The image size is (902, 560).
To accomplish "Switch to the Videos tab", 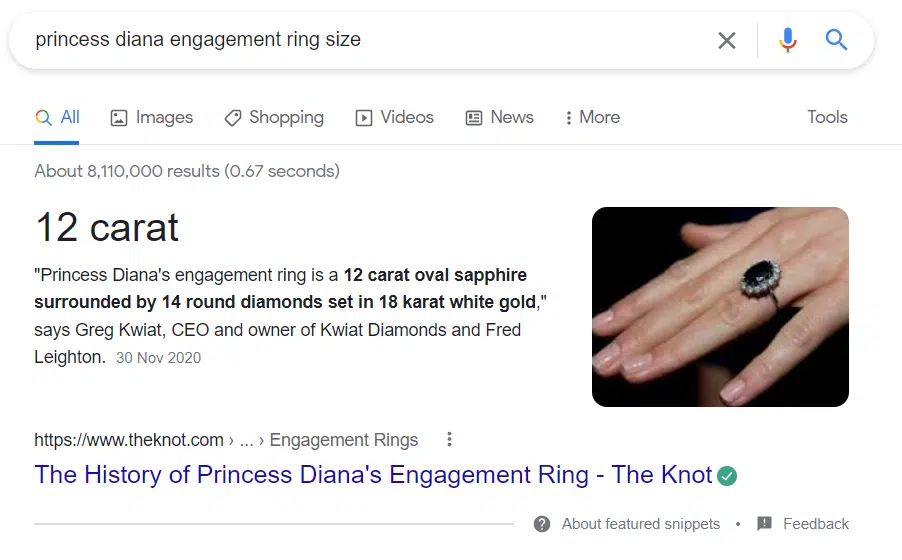I will [x=395, y=118].
